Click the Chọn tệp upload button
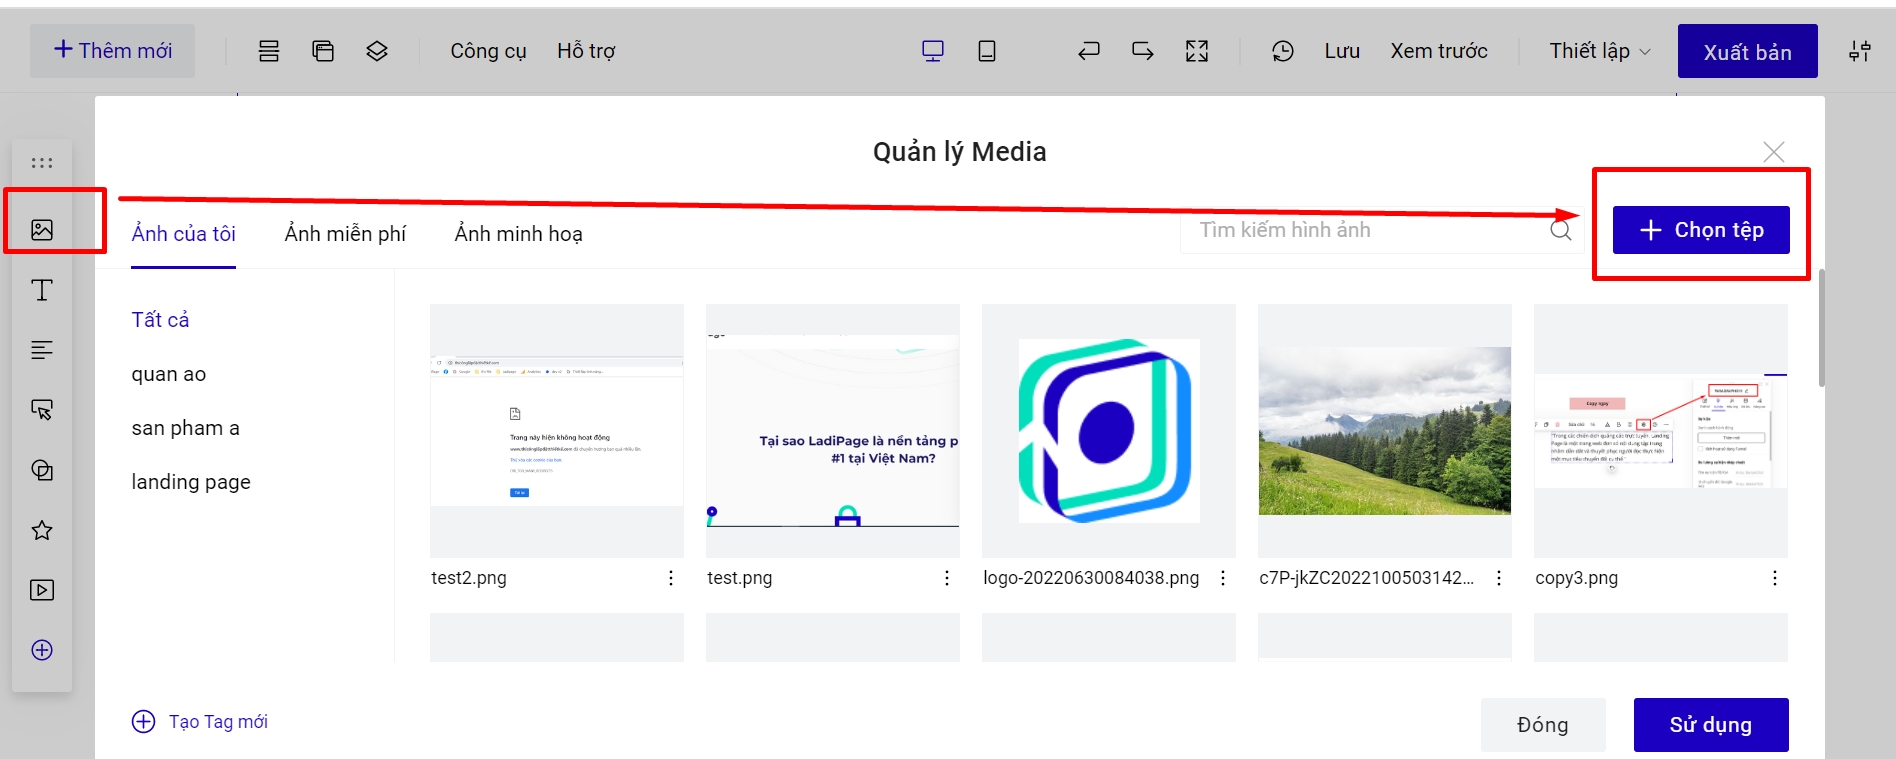 pyautogui.click(x=1700, y=230)
